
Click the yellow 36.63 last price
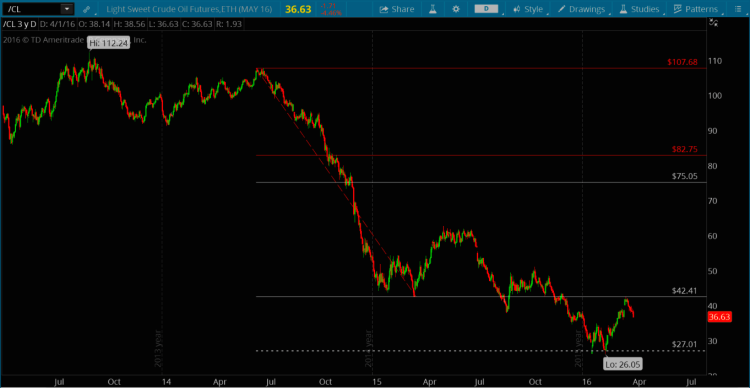click(x=297, y=9)
